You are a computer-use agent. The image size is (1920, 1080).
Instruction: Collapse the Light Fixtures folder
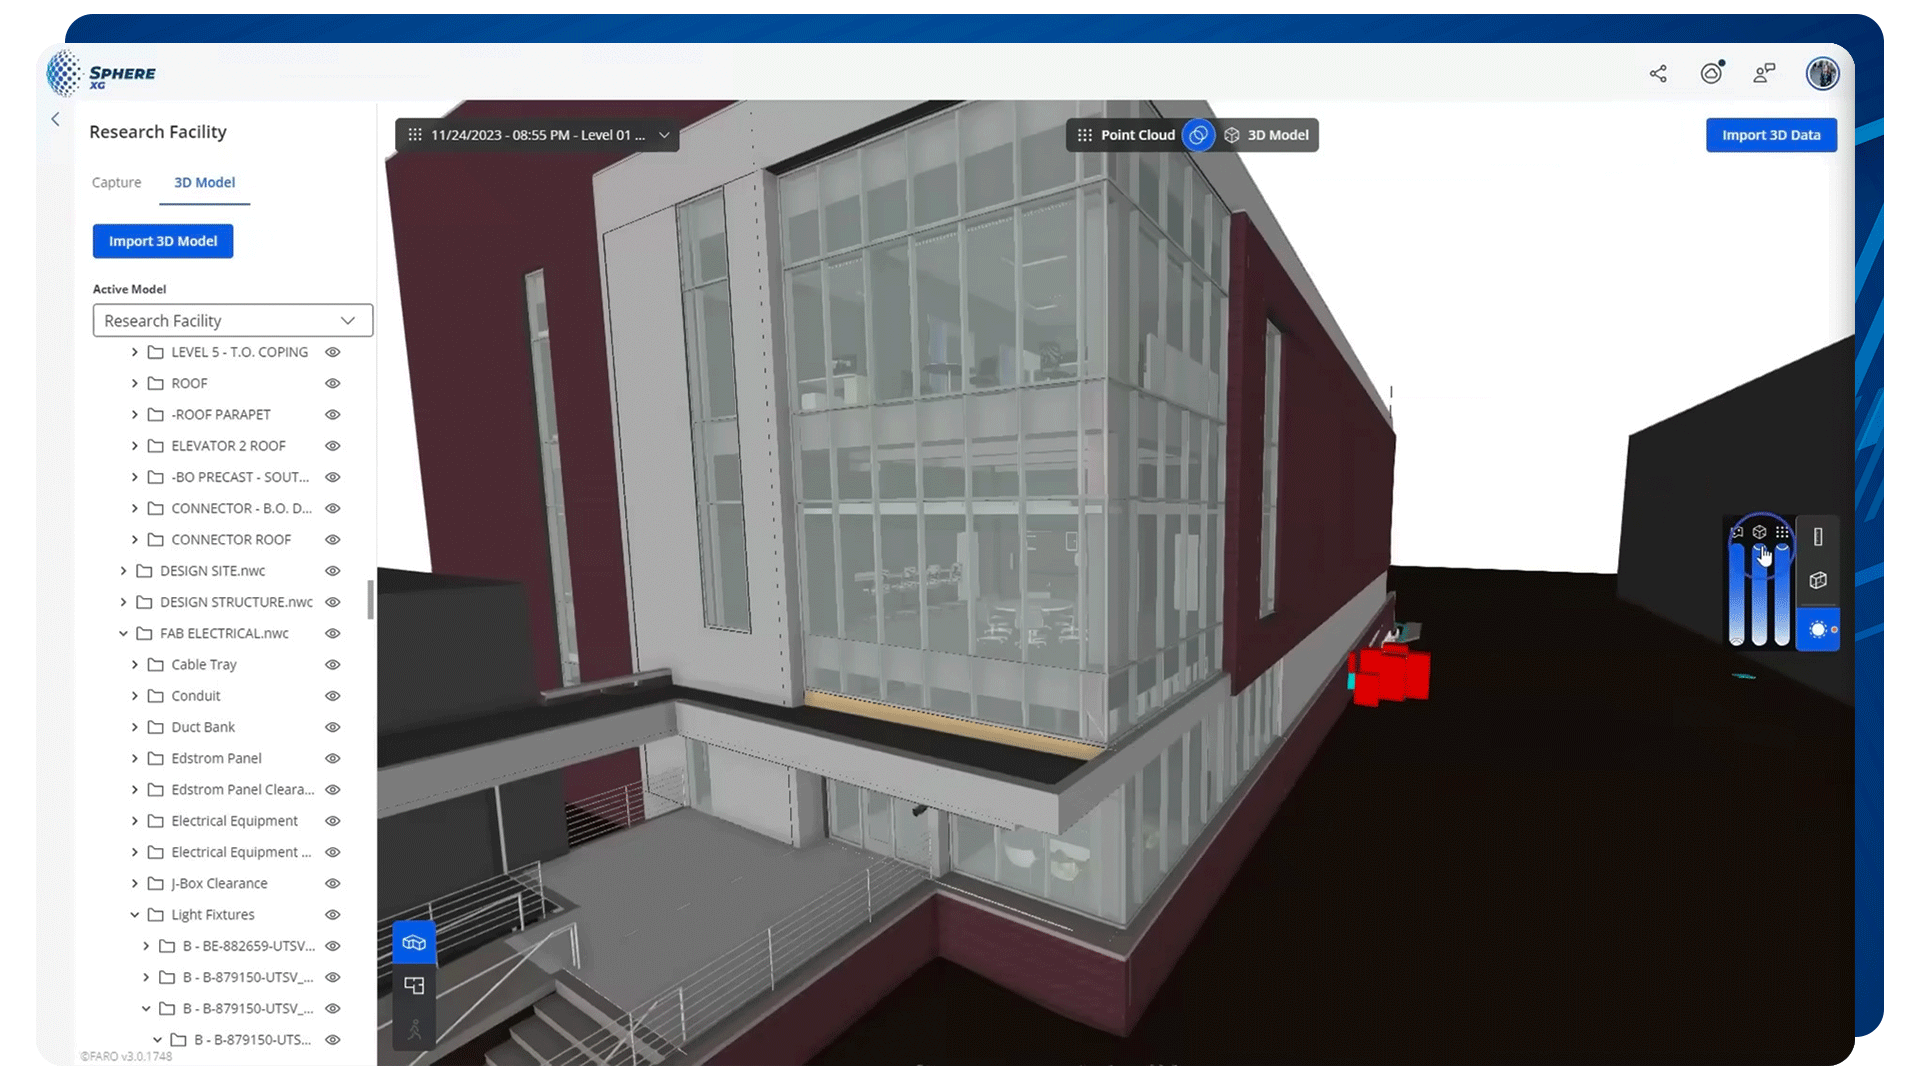135,915
